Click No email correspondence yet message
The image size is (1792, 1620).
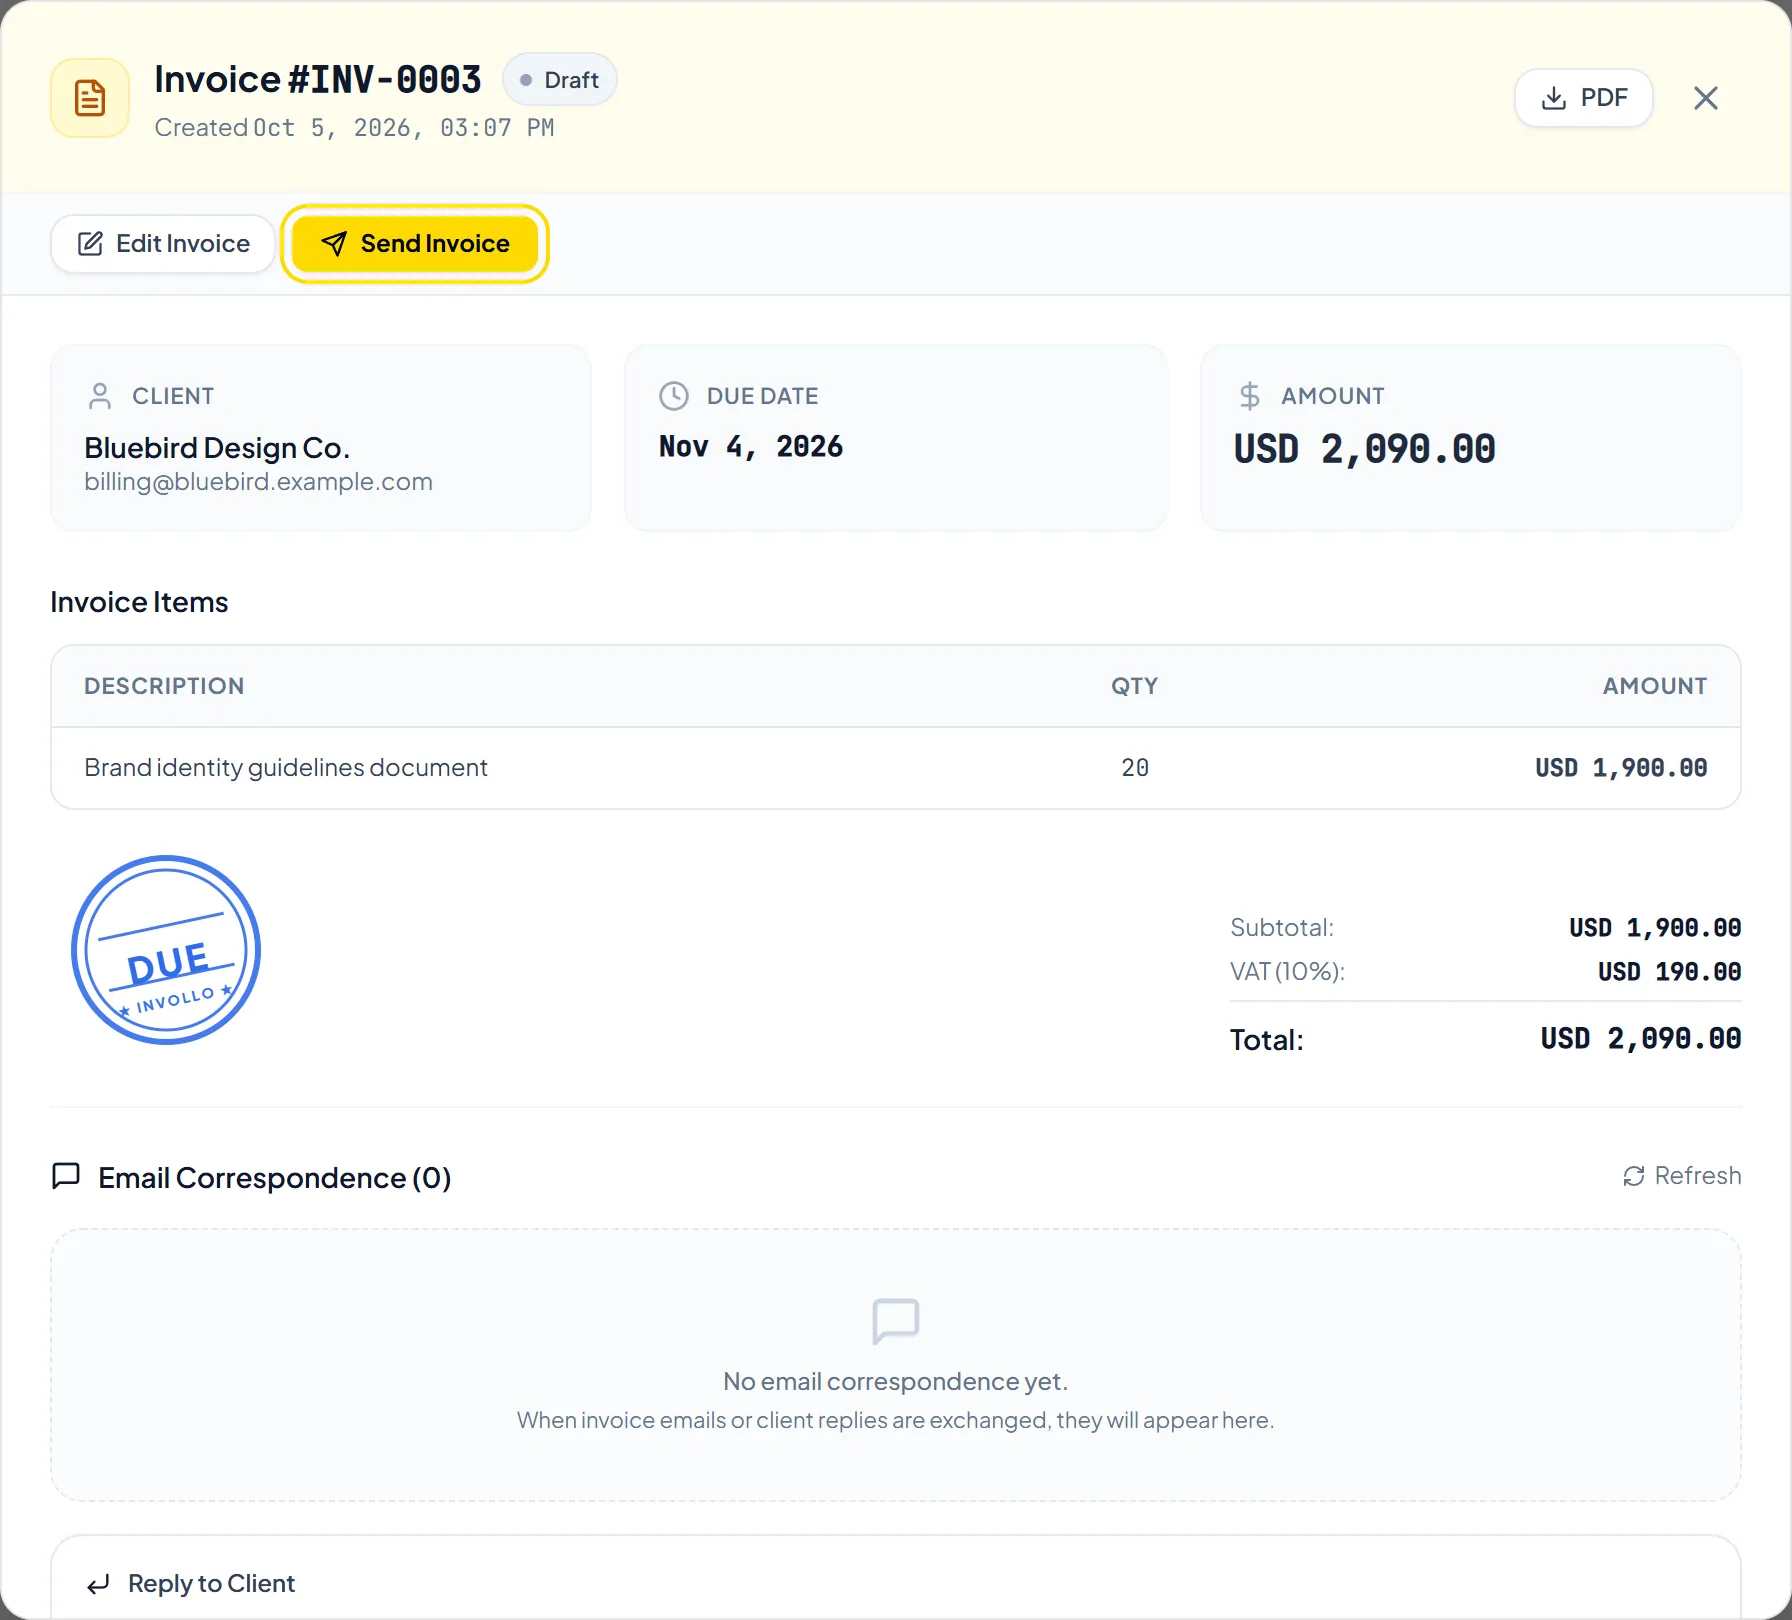pos(896,1382)
